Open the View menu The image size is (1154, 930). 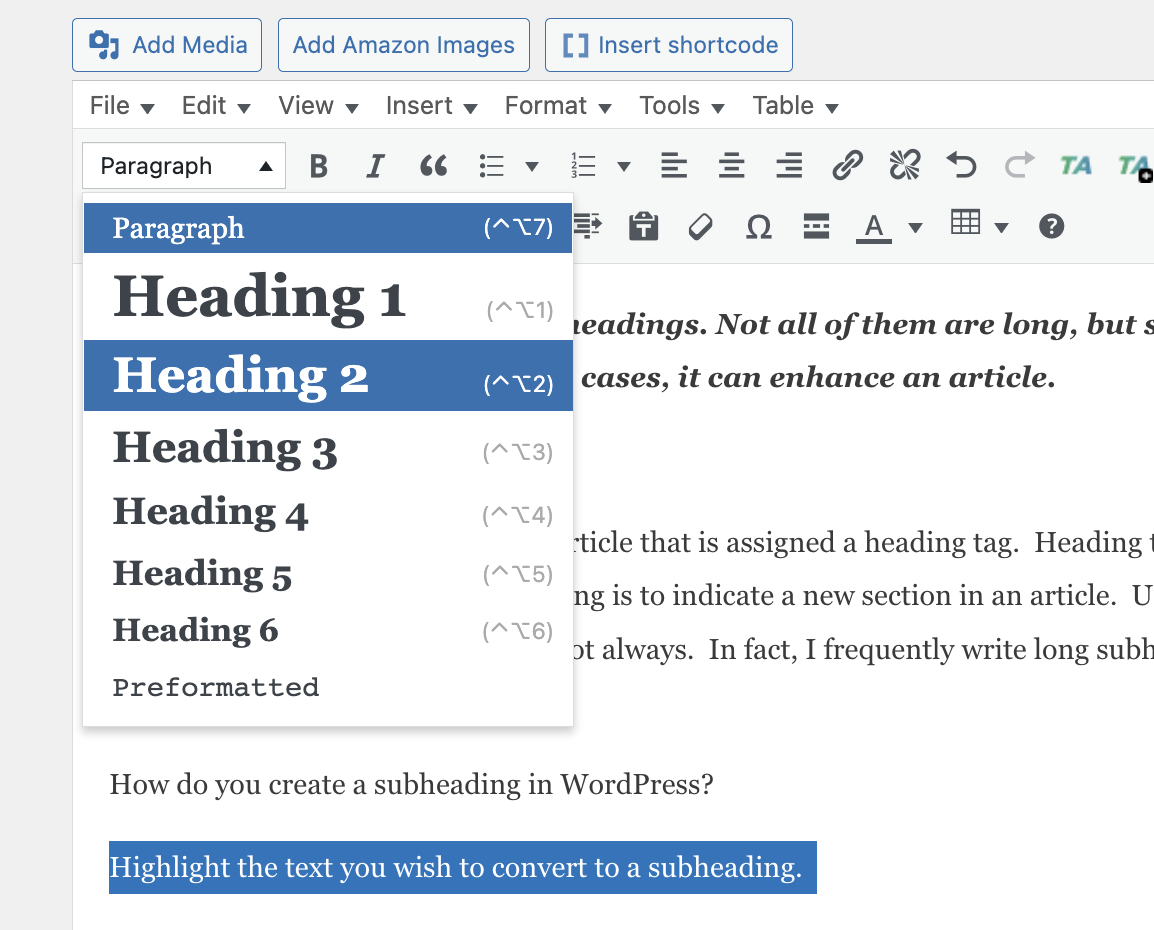coord(318,106)
